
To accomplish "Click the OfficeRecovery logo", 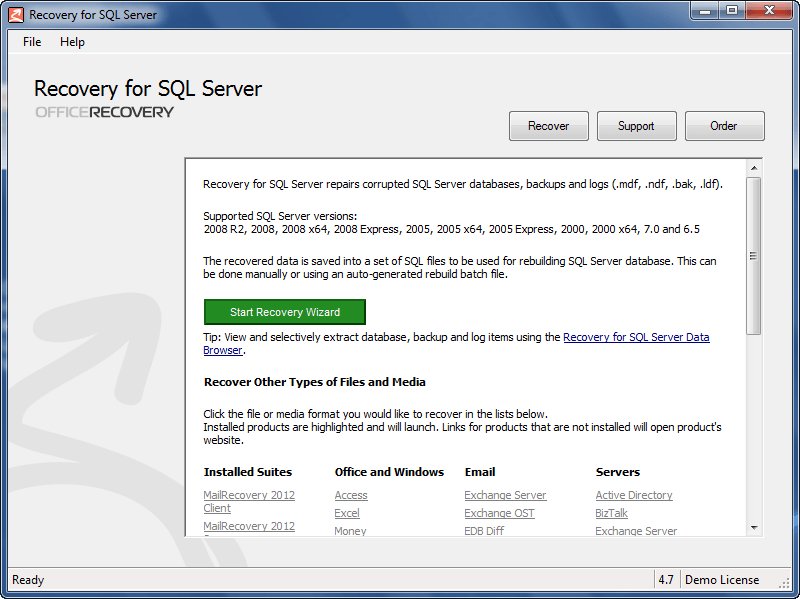I will [105, 112].
